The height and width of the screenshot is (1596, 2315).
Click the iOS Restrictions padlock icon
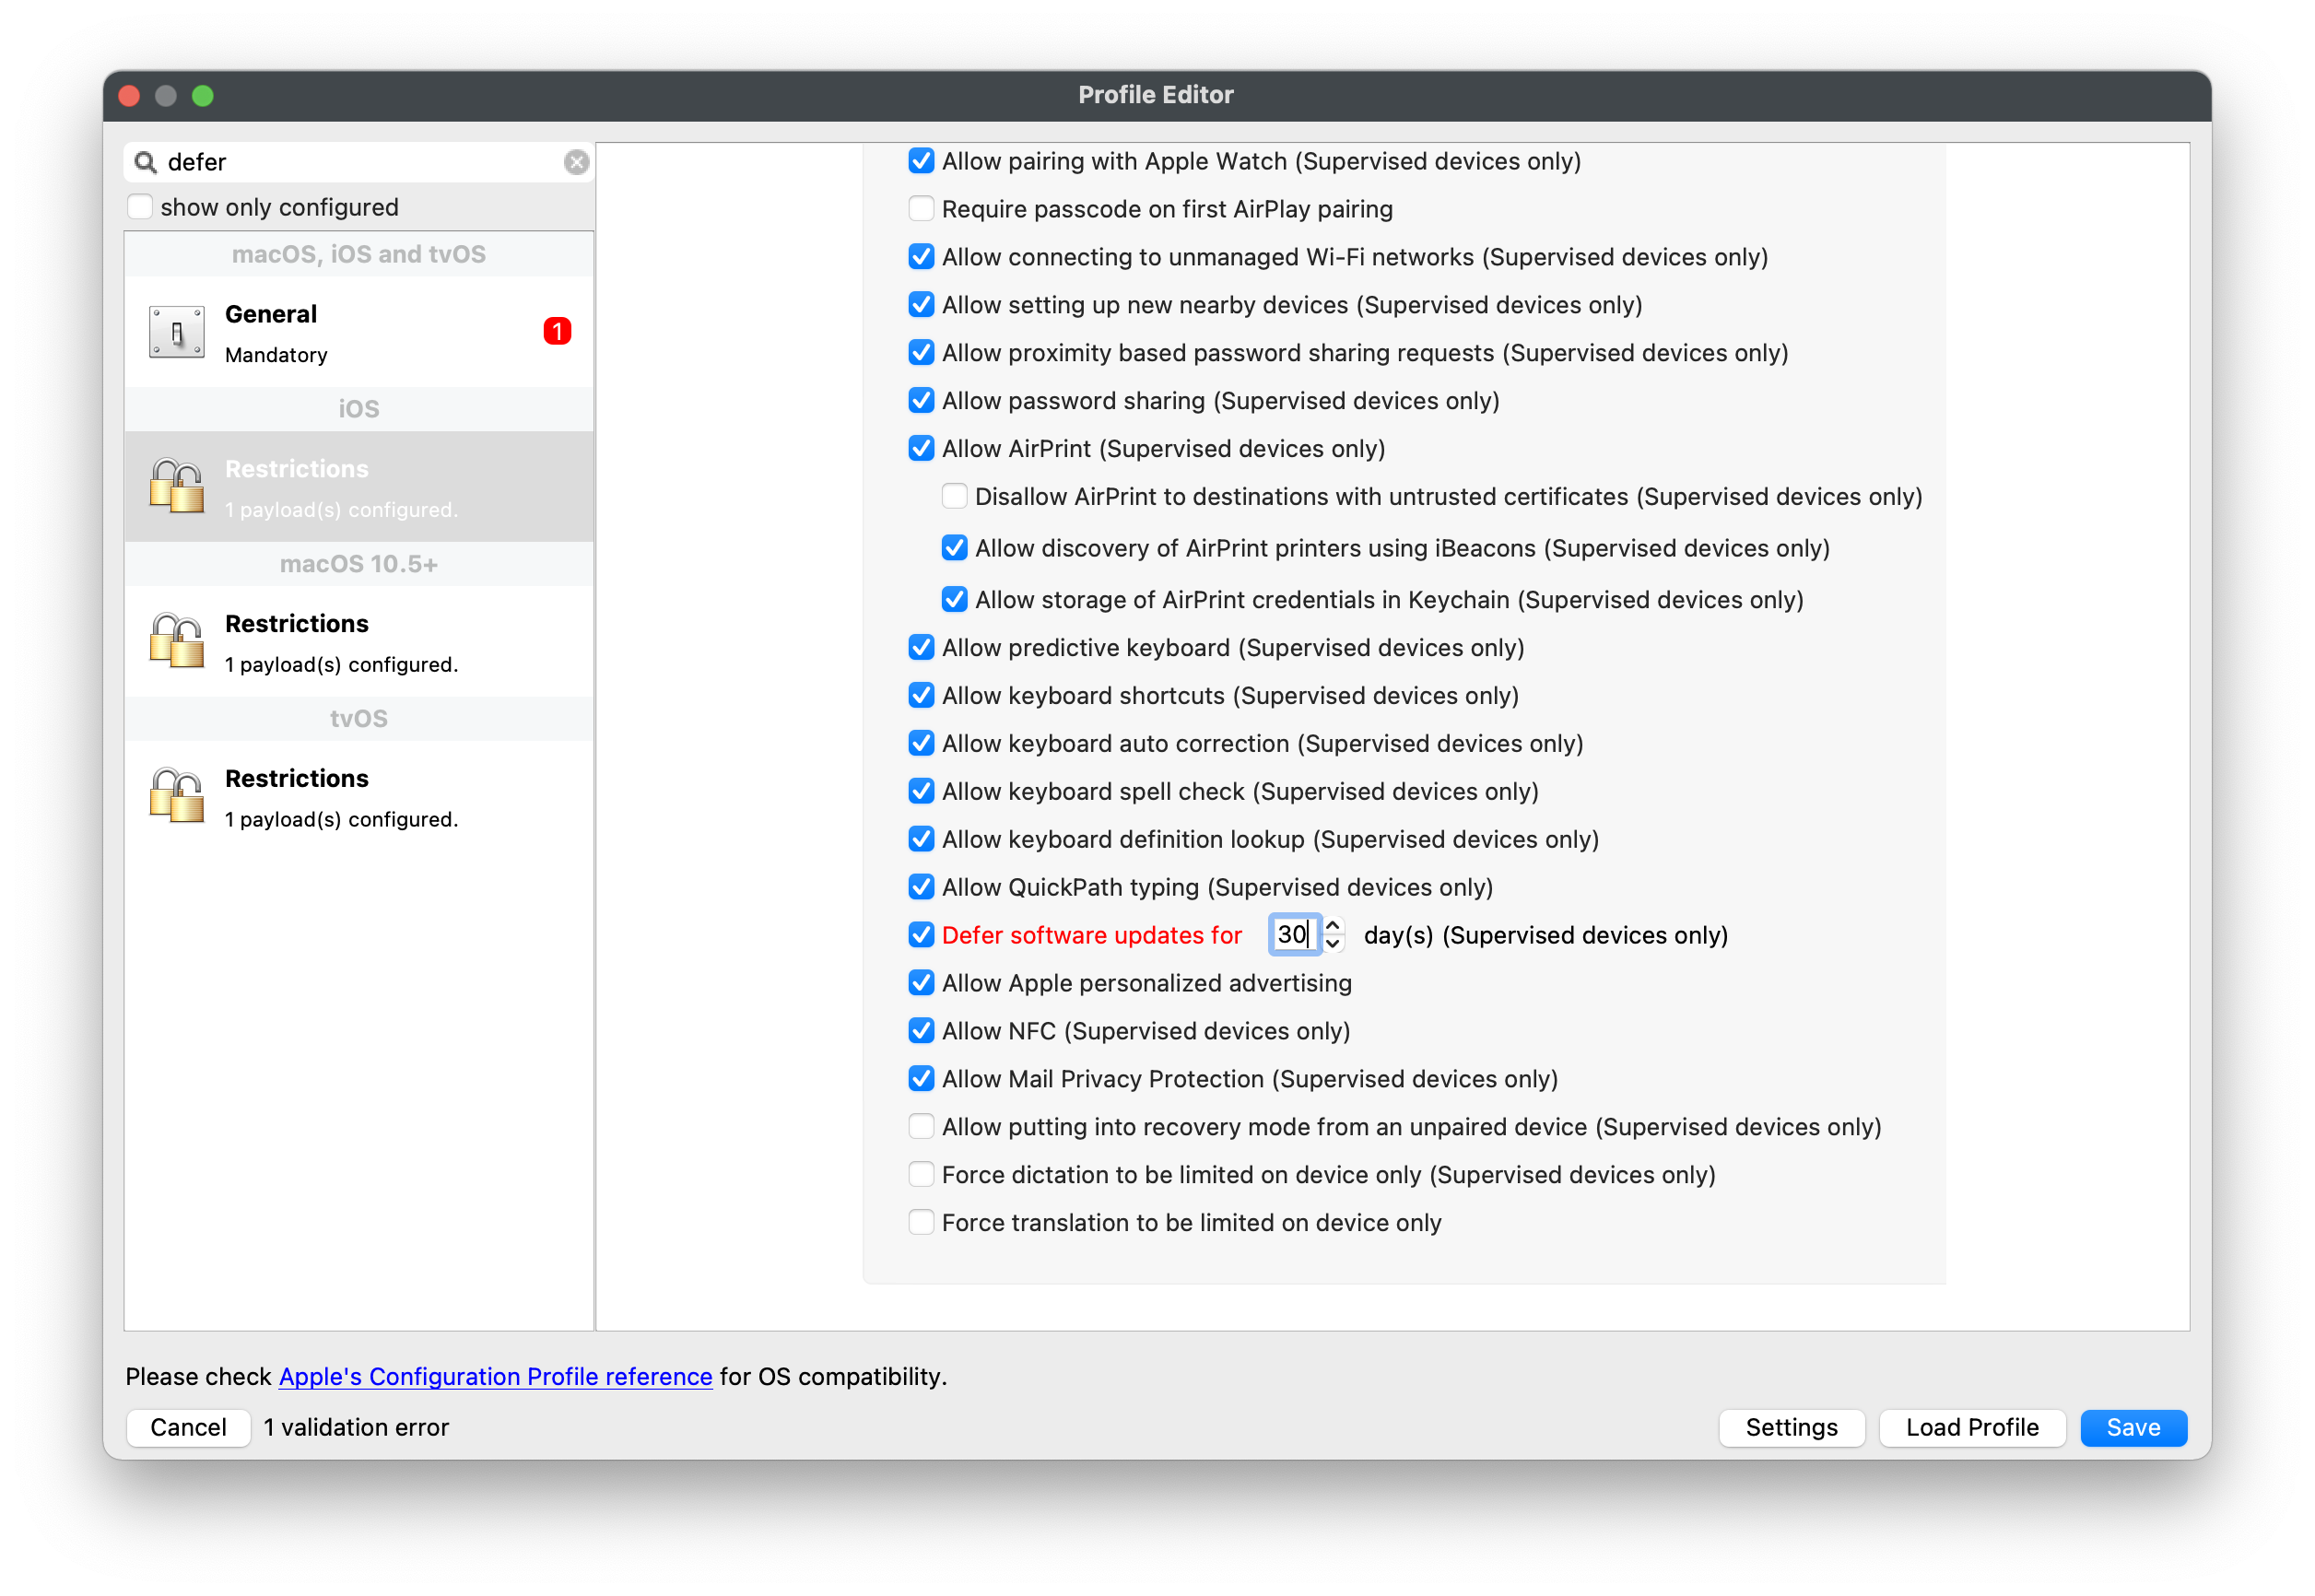(176, 487)
